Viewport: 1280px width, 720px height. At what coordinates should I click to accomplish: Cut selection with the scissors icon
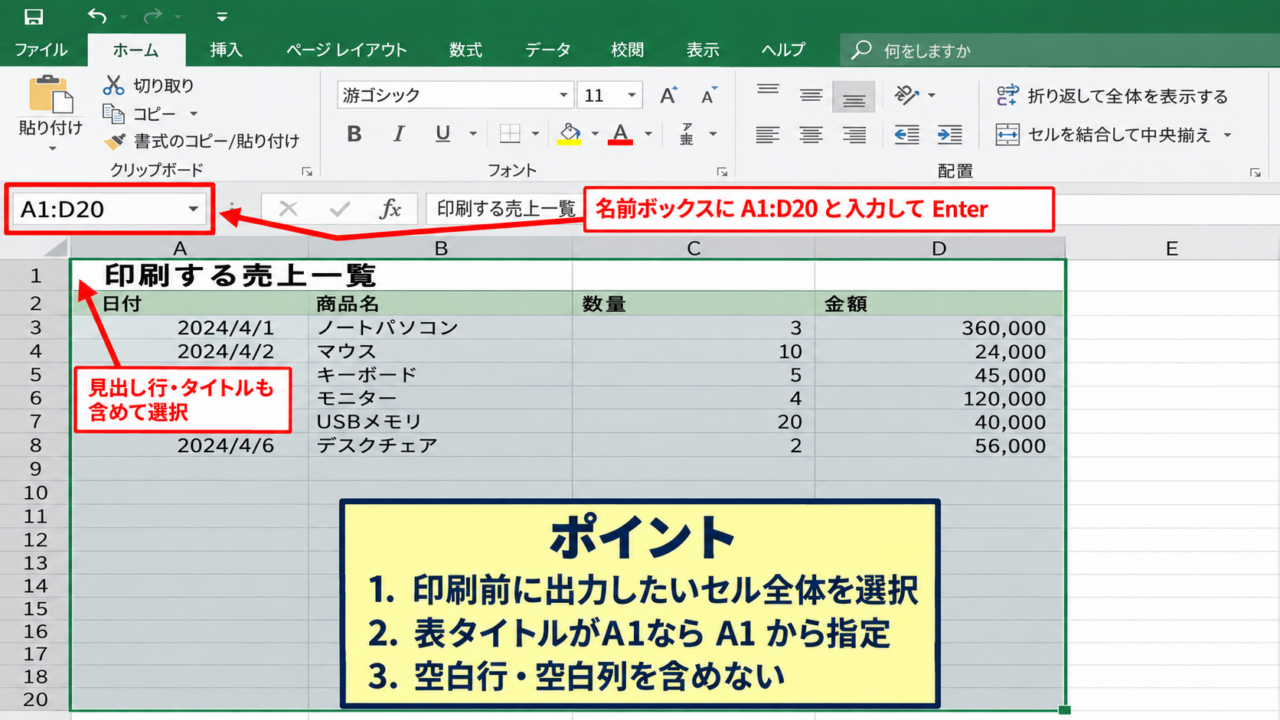pos(113,86)
